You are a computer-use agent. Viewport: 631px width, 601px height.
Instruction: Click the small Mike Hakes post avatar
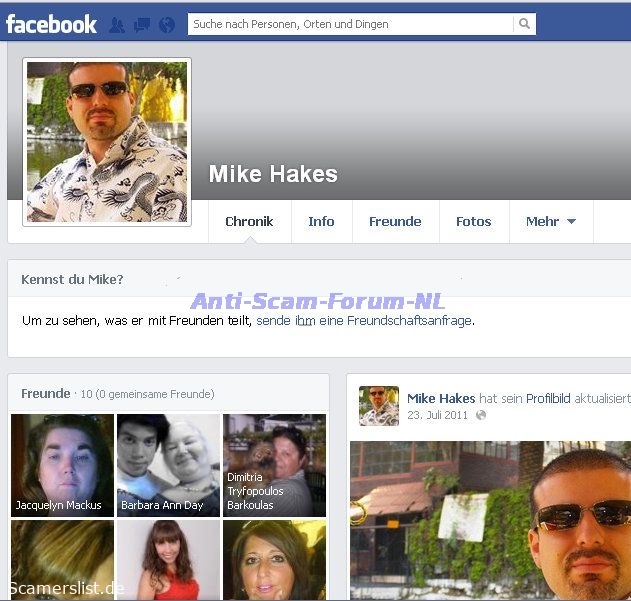tap(379, 406)
